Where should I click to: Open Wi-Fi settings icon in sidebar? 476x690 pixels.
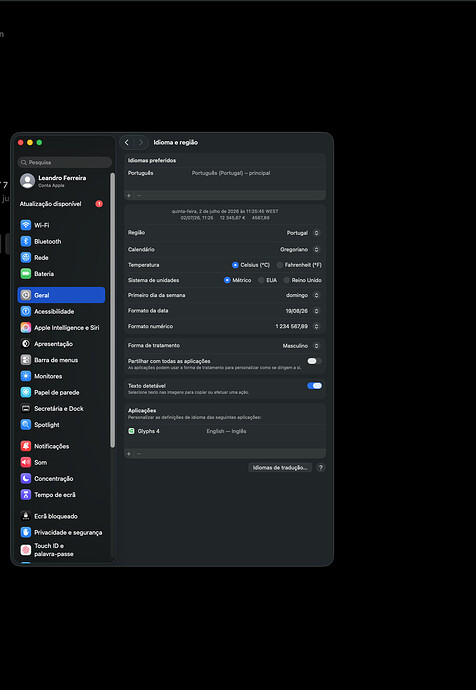pyautogui.click(x=26, y=225)
